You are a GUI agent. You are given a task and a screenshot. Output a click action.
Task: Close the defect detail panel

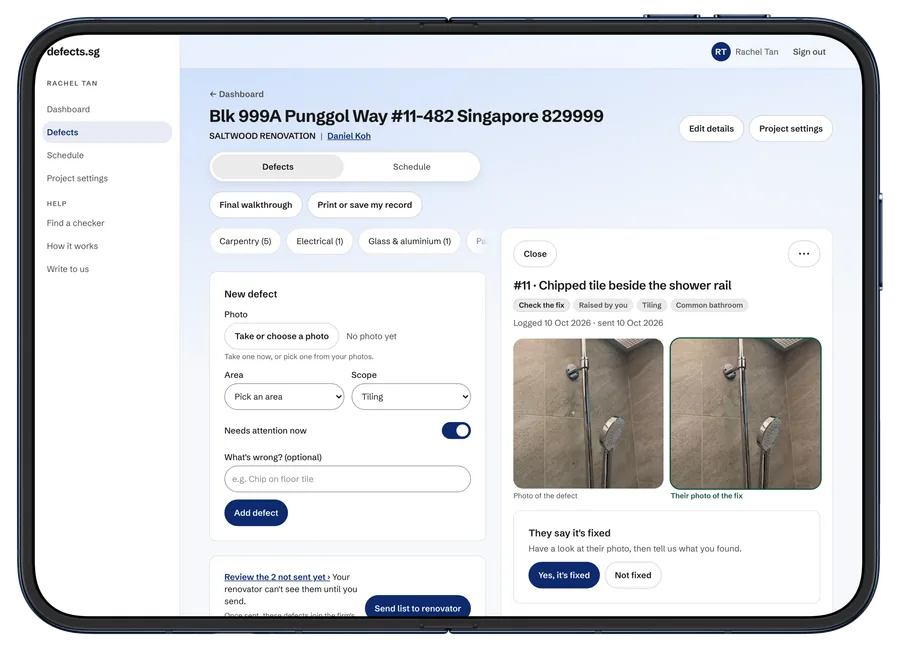535,254
